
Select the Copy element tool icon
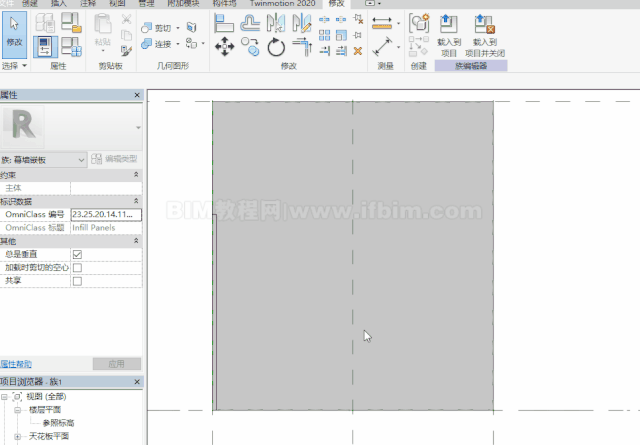pos(250,47)
